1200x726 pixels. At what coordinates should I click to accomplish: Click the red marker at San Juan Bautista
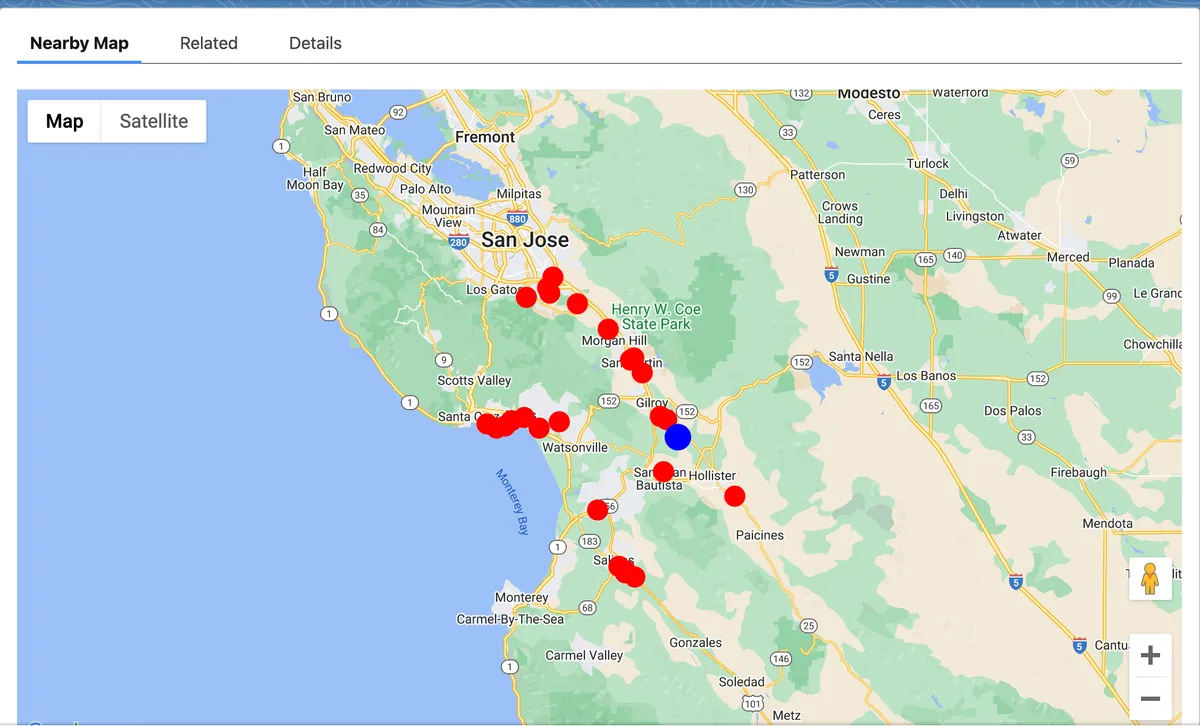[x=663, y=471]
